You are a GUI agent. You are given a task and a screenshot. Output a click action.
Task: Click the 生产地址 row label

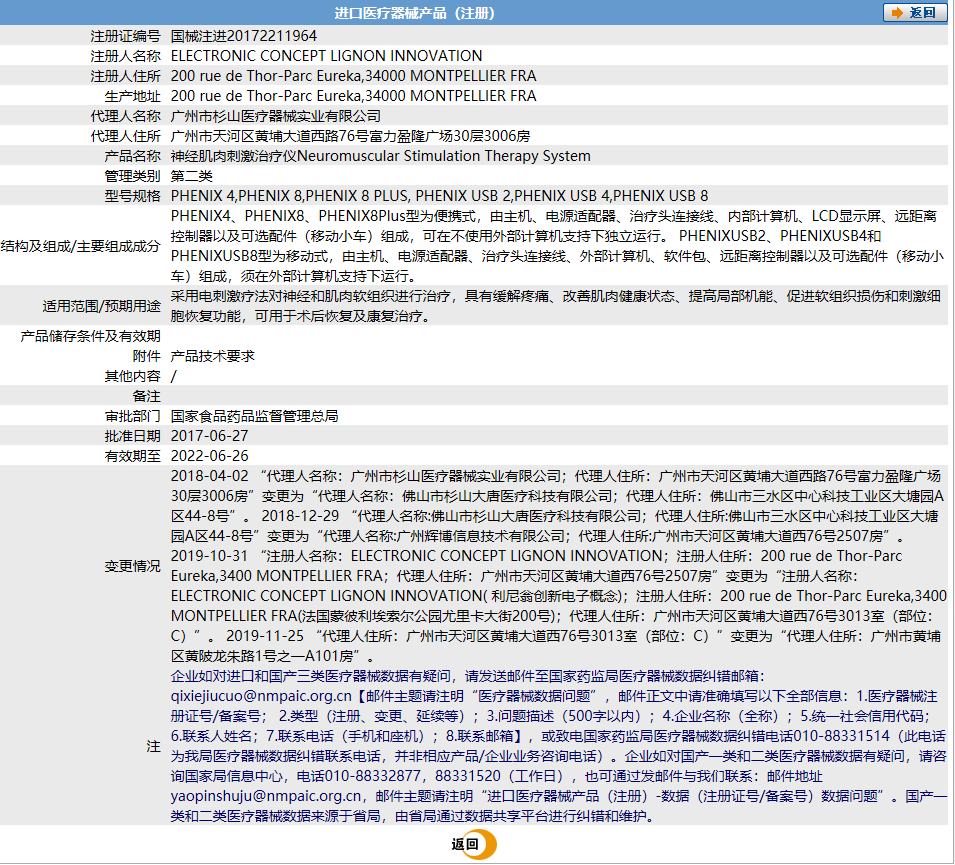(x=132, y=96)
